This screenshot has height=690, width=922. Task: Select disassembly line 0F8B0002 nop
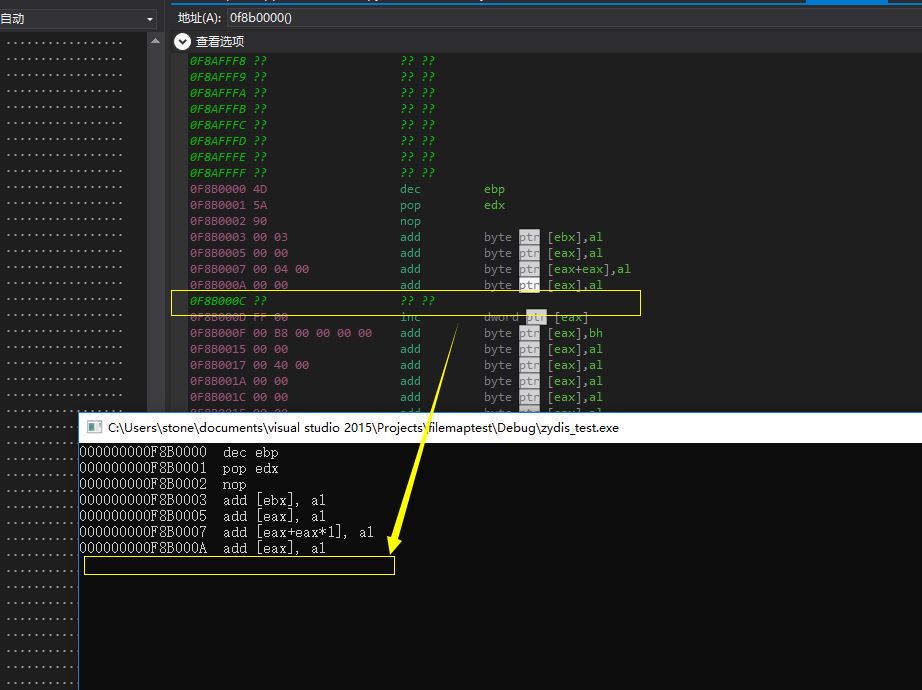(x=305, y=221)
